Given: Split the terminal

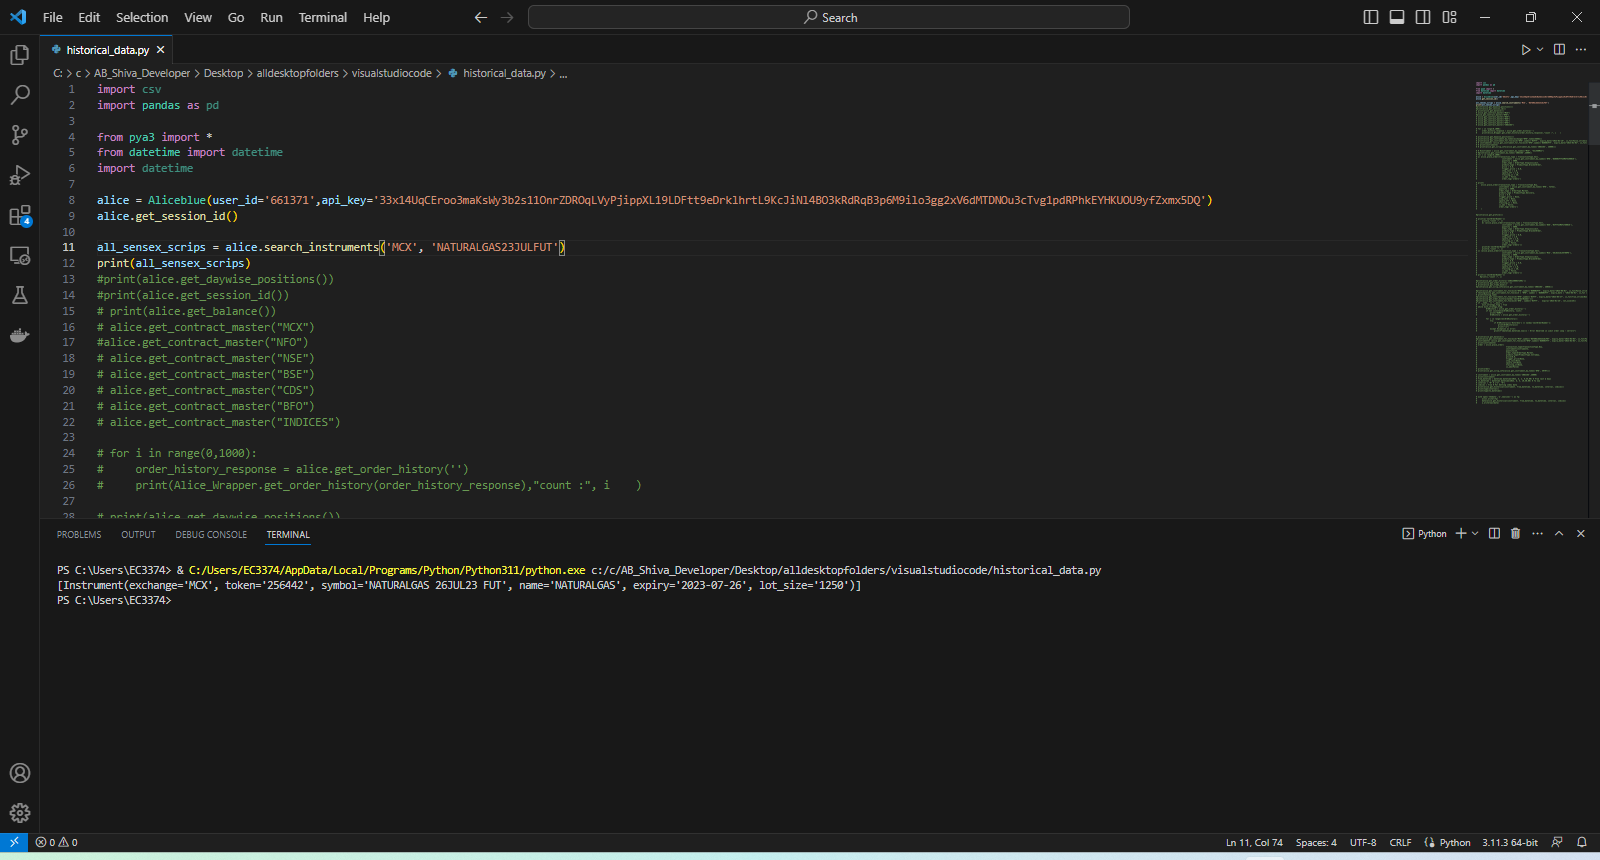Looking at the screenshot, I should tap(1494, 534).
